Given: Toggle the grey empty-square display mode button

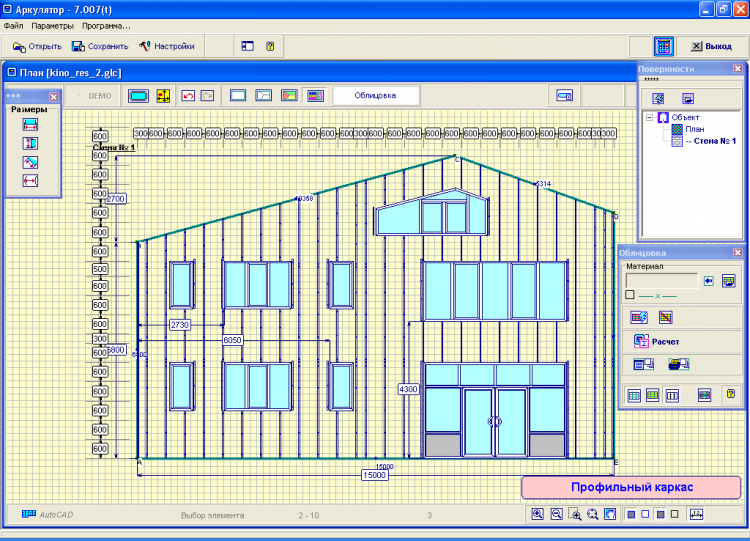Looking at the screenshot, I should point(674,514).
